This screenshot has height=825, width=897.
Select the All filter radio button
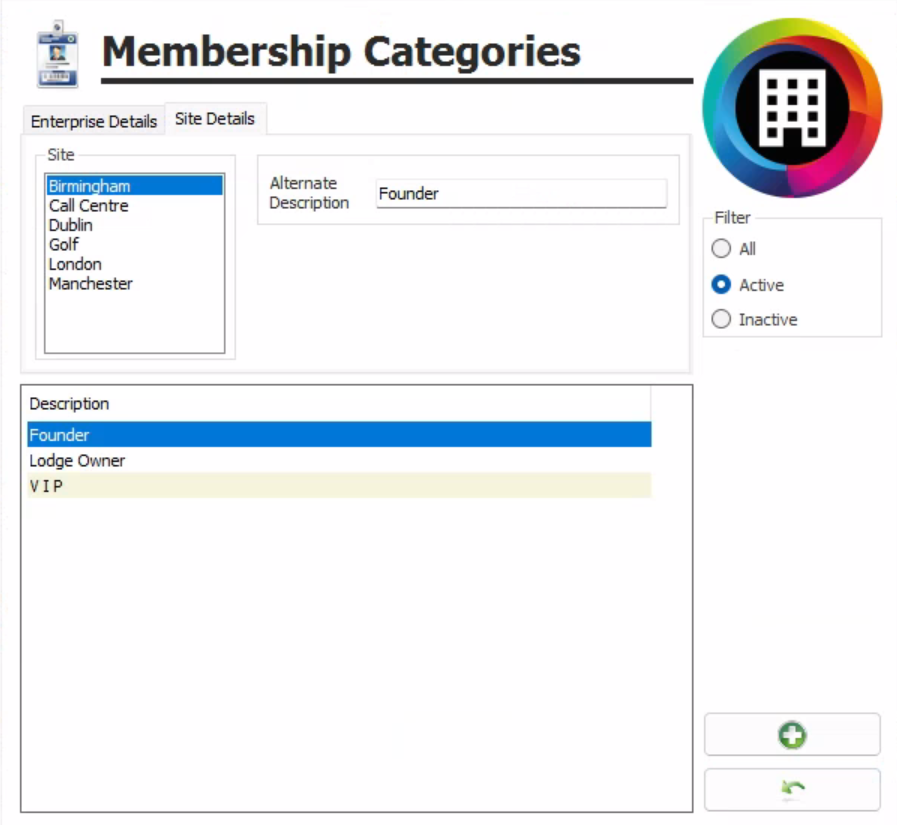pos(721,248)
